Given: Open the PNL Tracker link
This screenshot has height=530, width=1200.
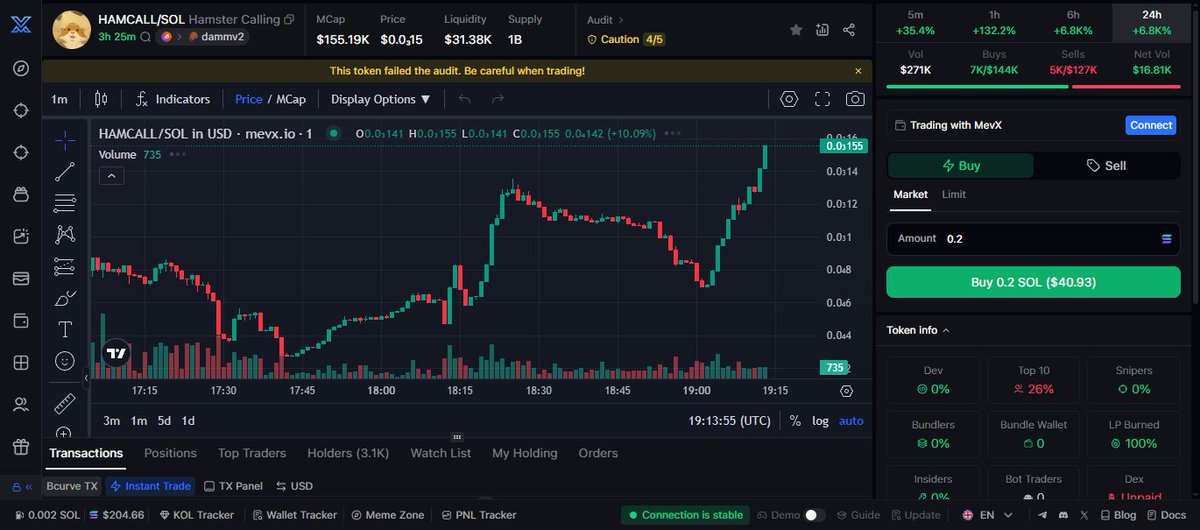Looking at the screenshot, I should pos(479,515).
